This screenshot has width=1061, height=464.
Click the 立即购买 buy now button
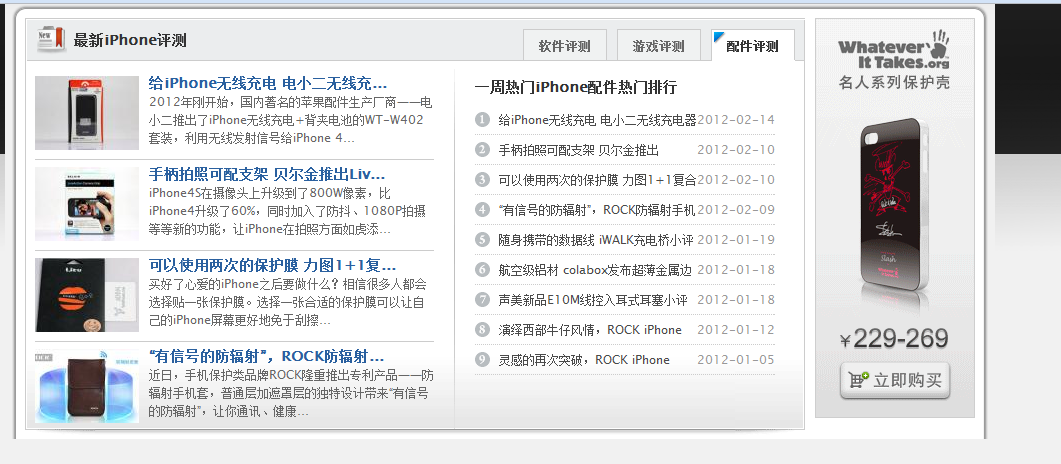tap(895, 380)
